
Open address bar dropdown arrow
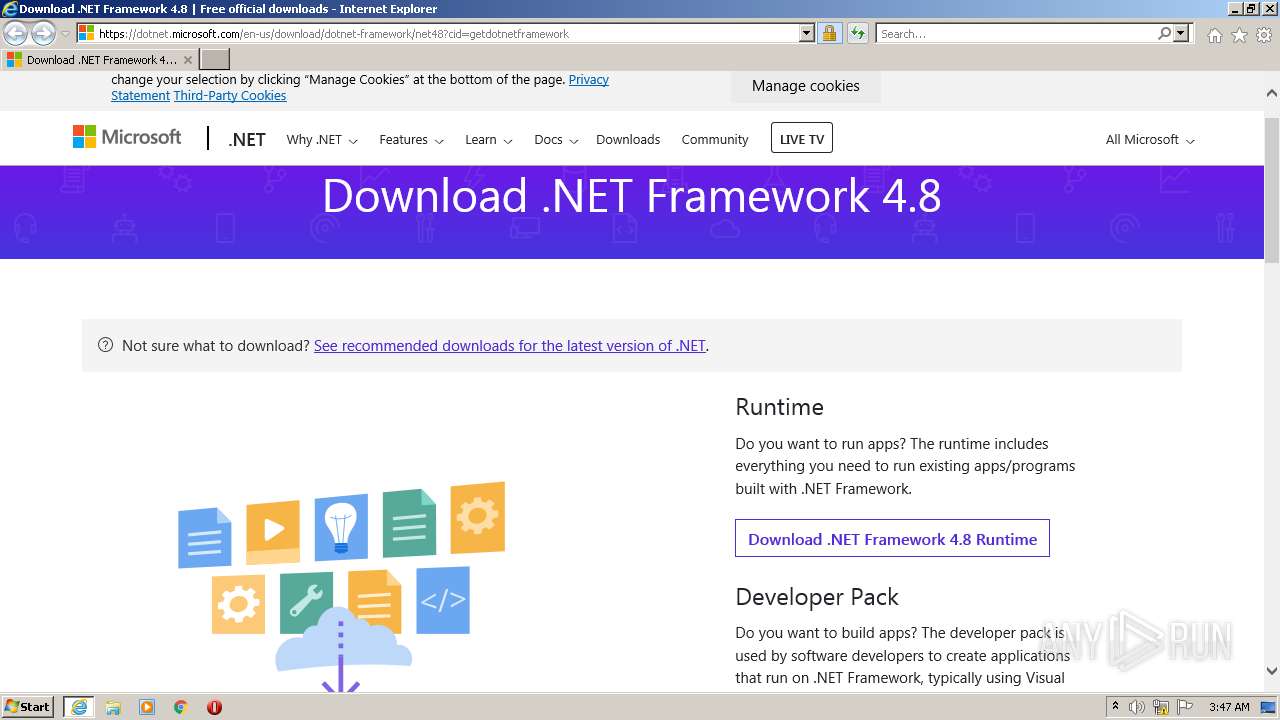[x=807, y=34]
